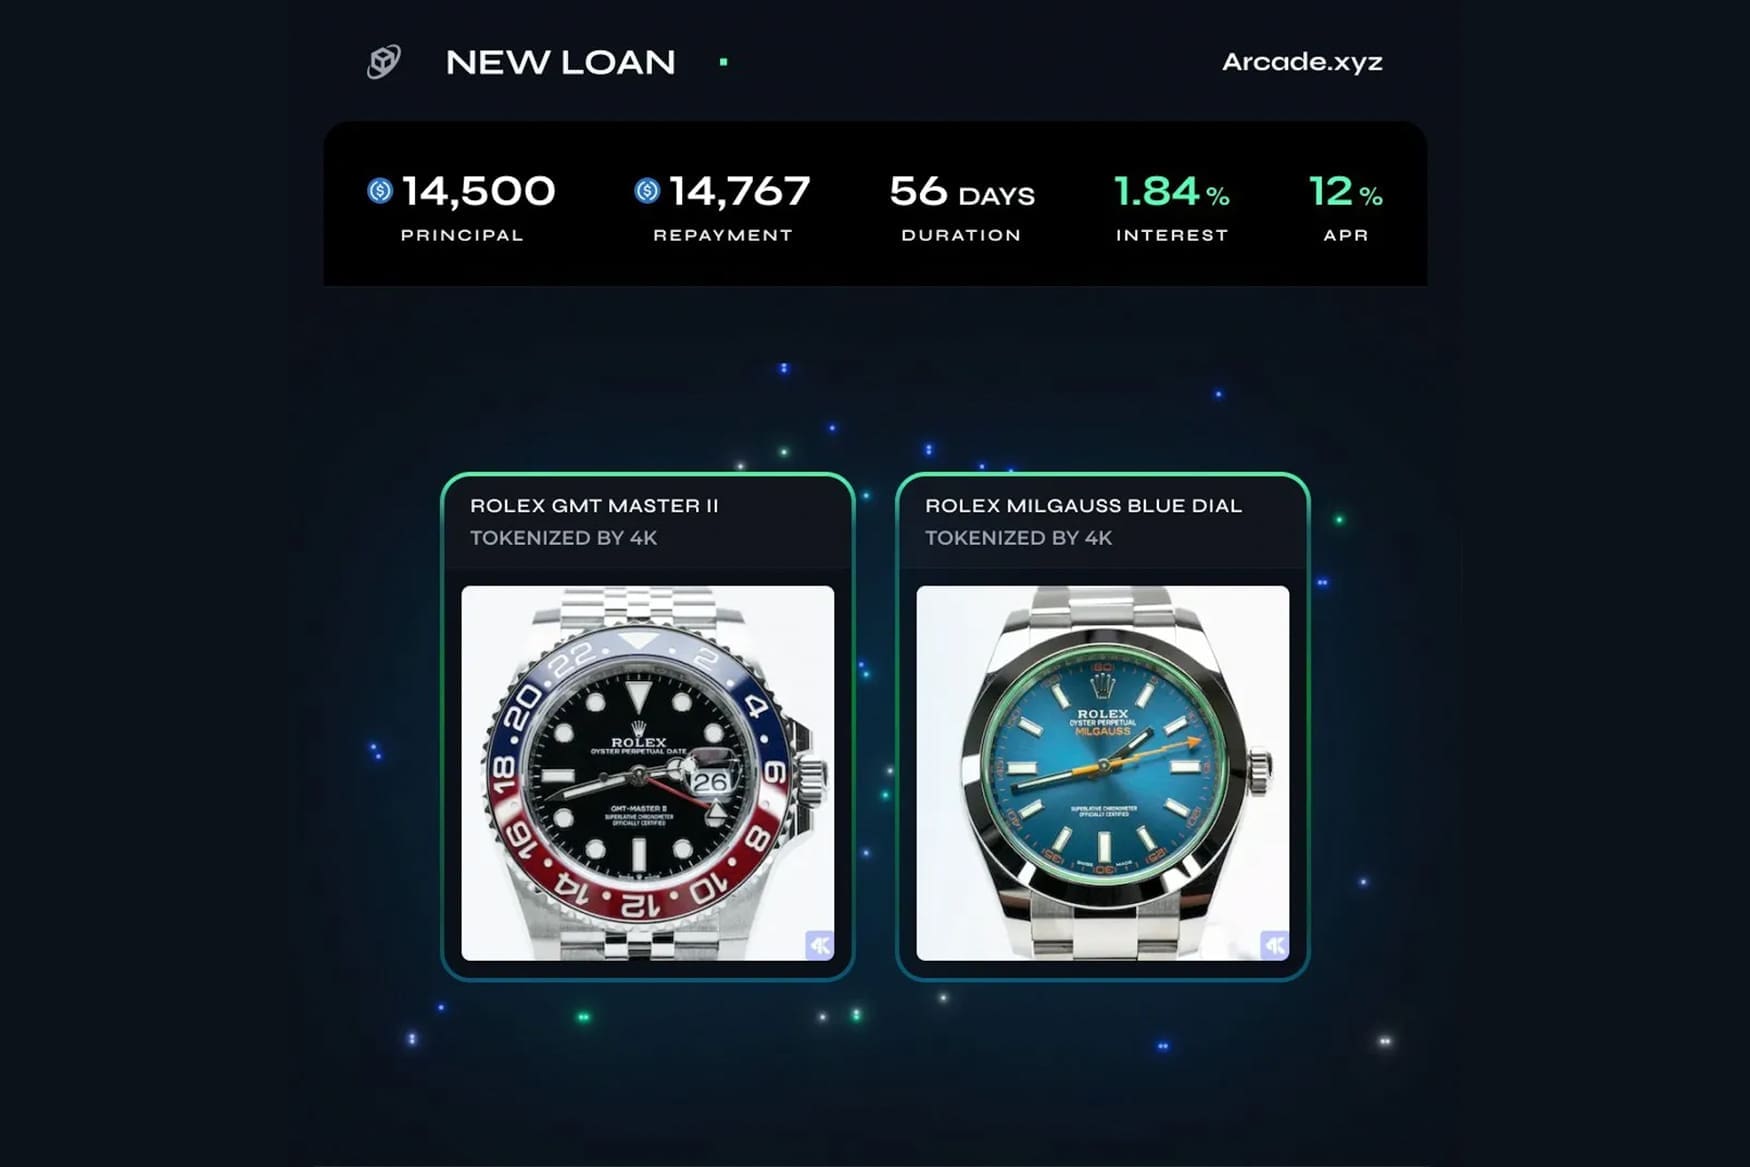Select the 14,500 principal amount
The image size is (1750, 1167).
click(x=478, y=191)
